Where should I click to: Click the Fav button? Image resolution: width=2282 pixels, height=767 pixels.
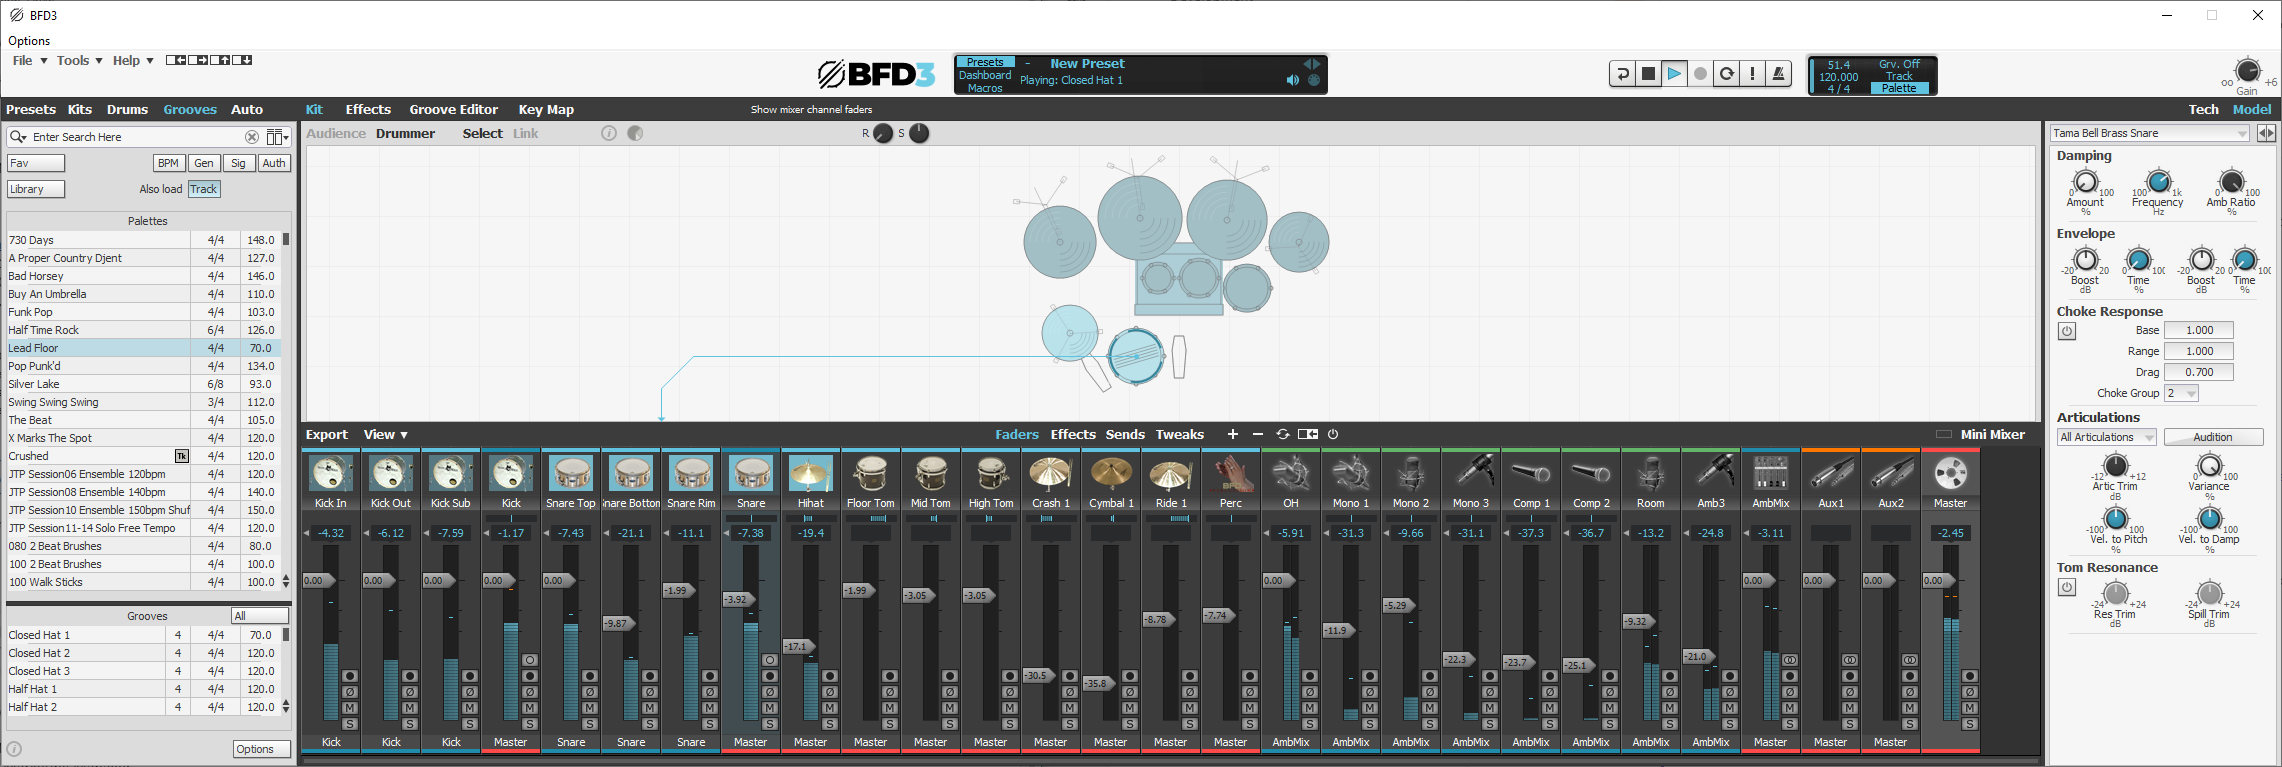[x=36, y=163]
